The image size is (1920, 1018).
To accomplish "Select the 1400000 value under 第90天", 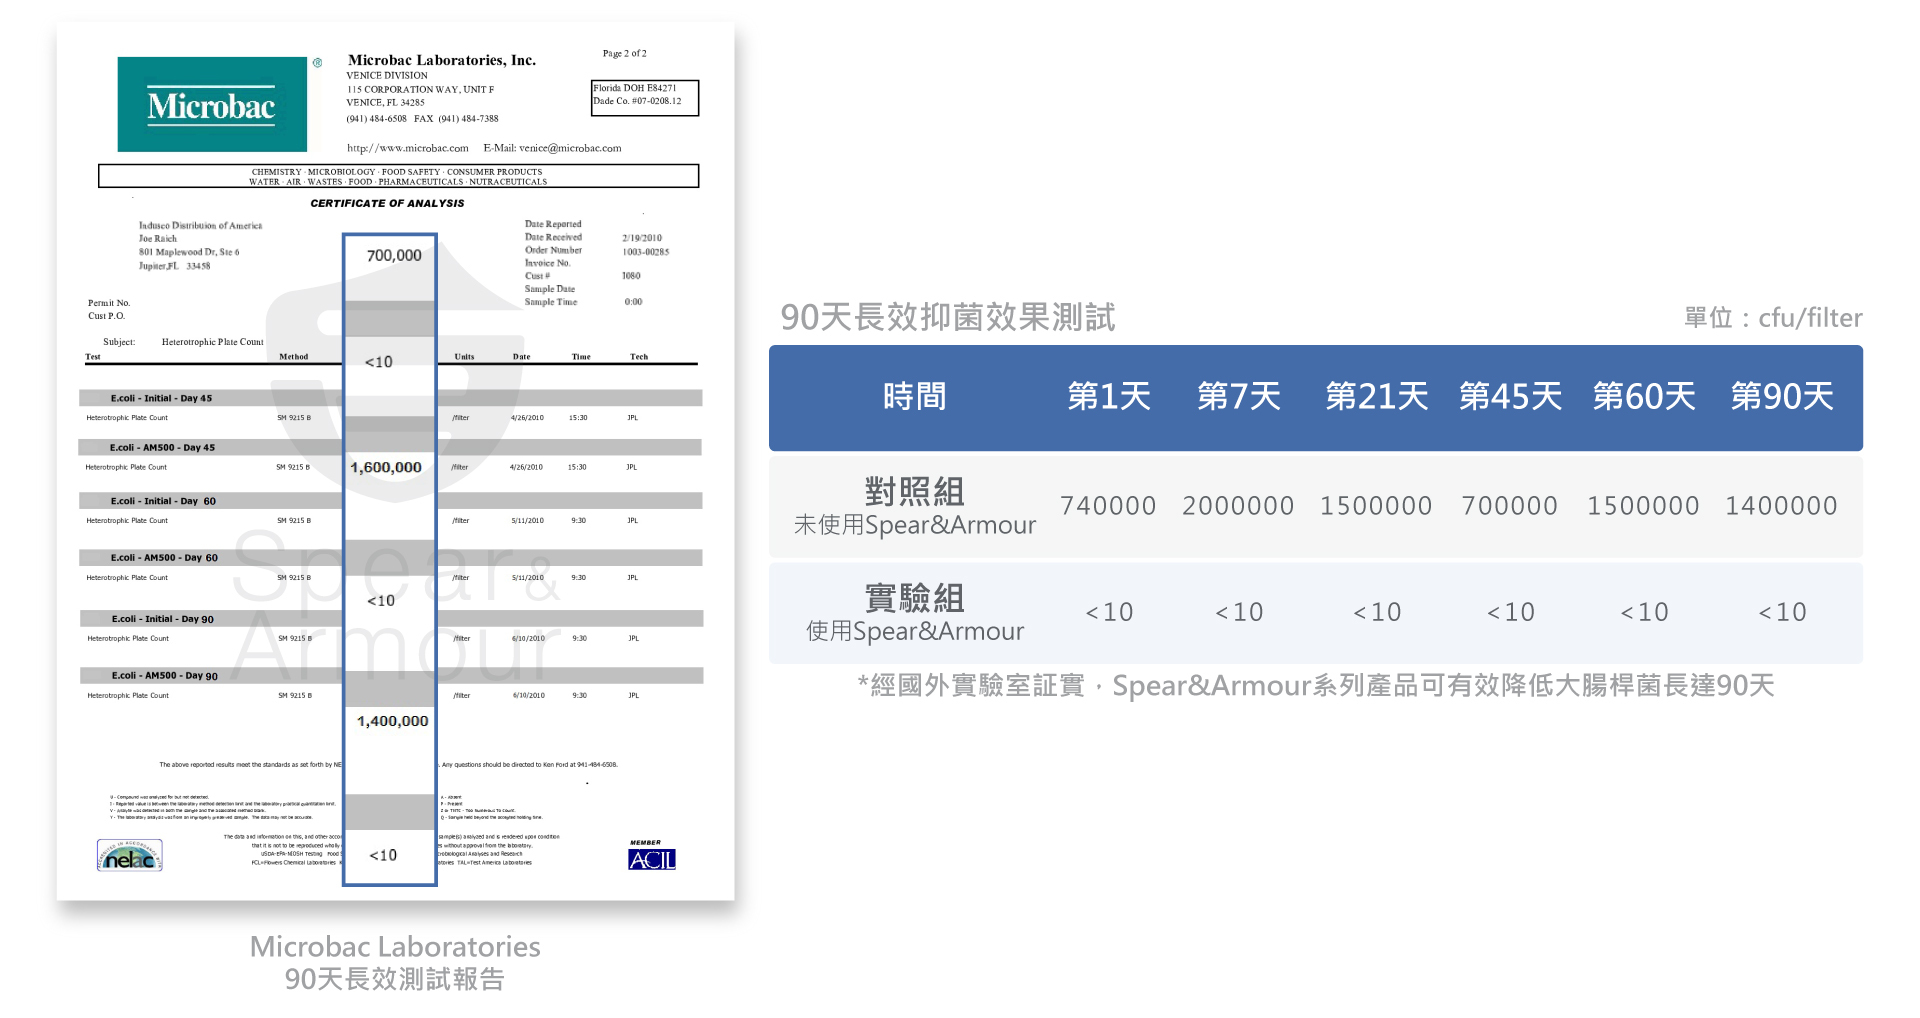I will pyautogui.click(x=1781, y=506).
